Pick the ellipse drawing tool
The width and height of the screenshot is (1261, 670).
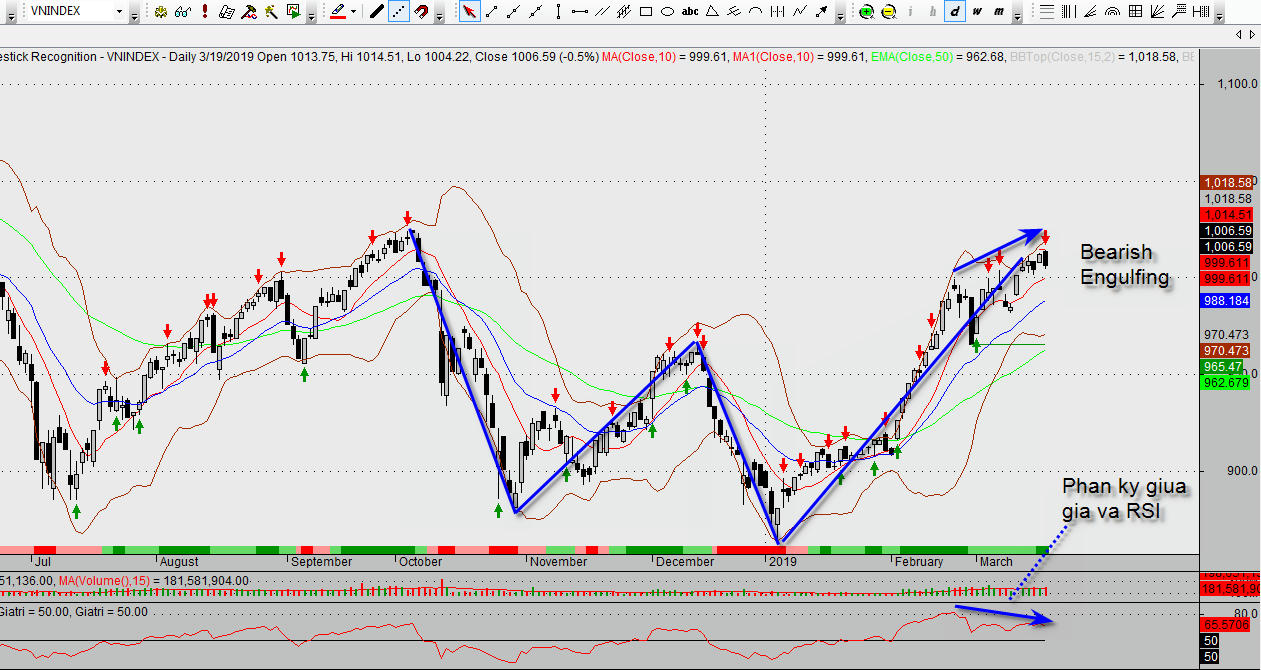[x=667, y=12]
